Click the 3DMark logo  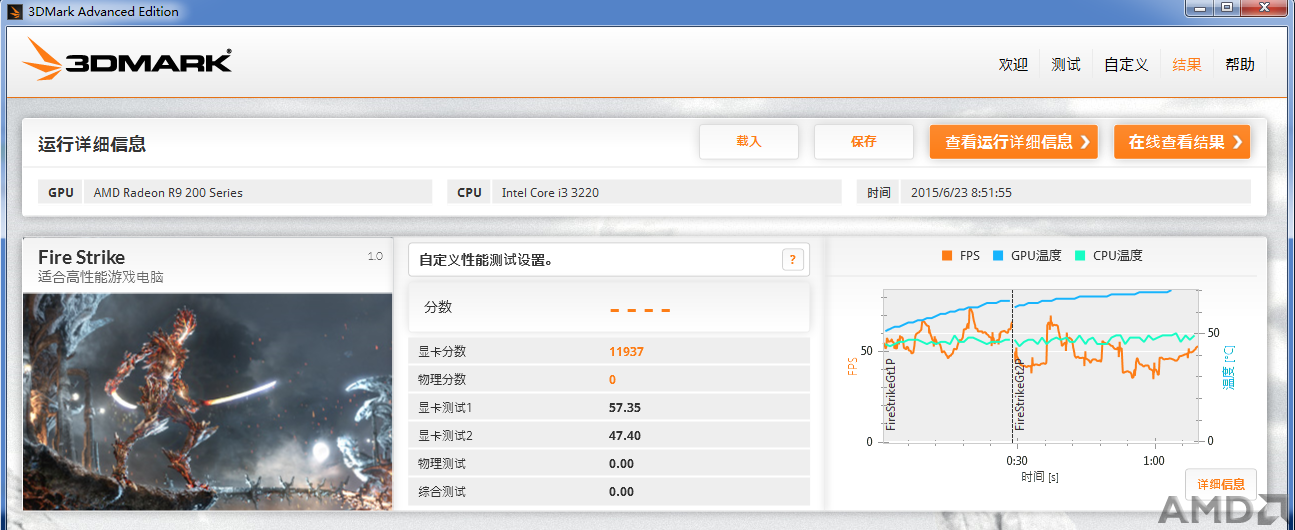click(x=128, y=62)
